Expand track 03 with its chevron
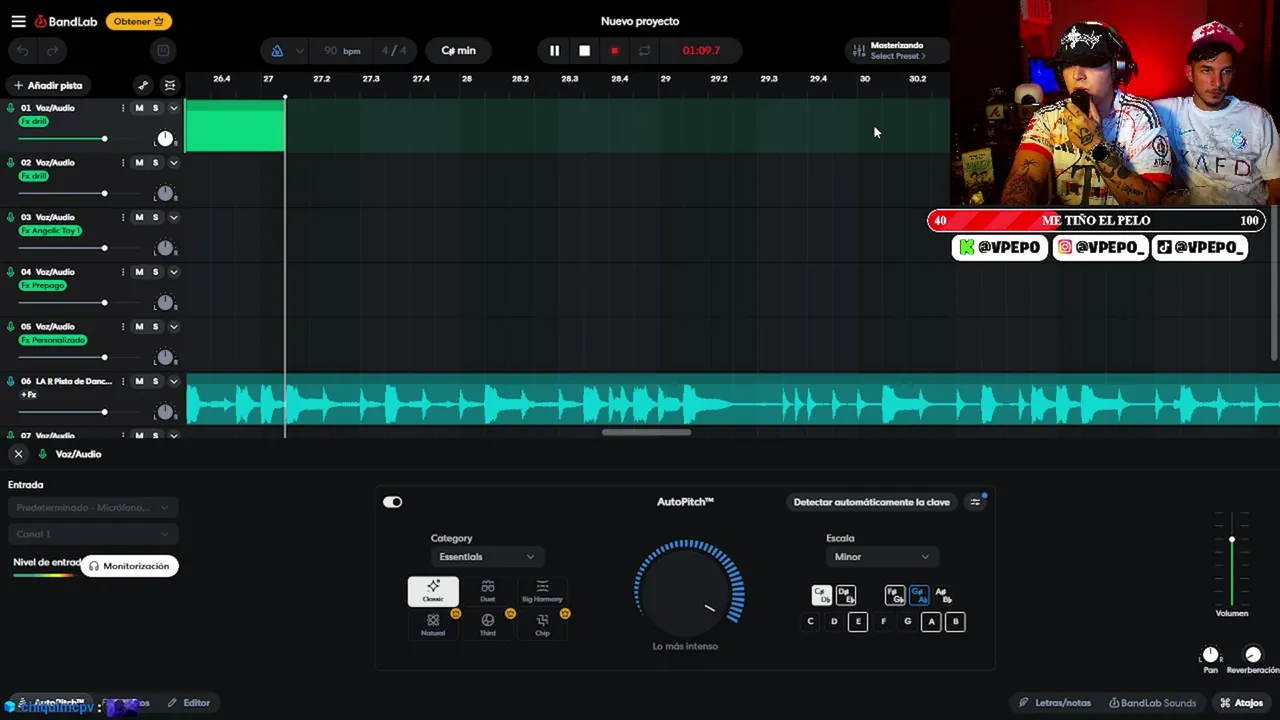Image resolution: width=1280 pixels, height=720 pixels. 173,217
